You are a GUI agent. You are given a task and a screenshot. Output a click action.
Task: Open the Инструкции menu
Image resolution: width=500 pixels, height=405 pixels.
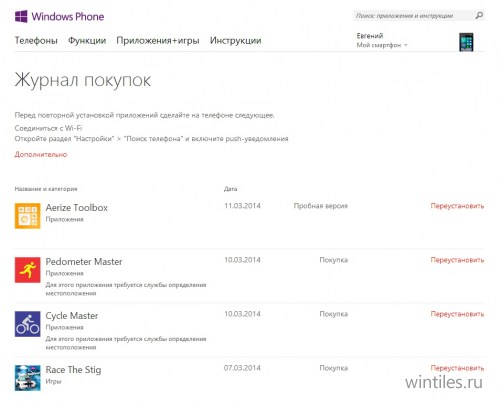[x=235, y=41]
